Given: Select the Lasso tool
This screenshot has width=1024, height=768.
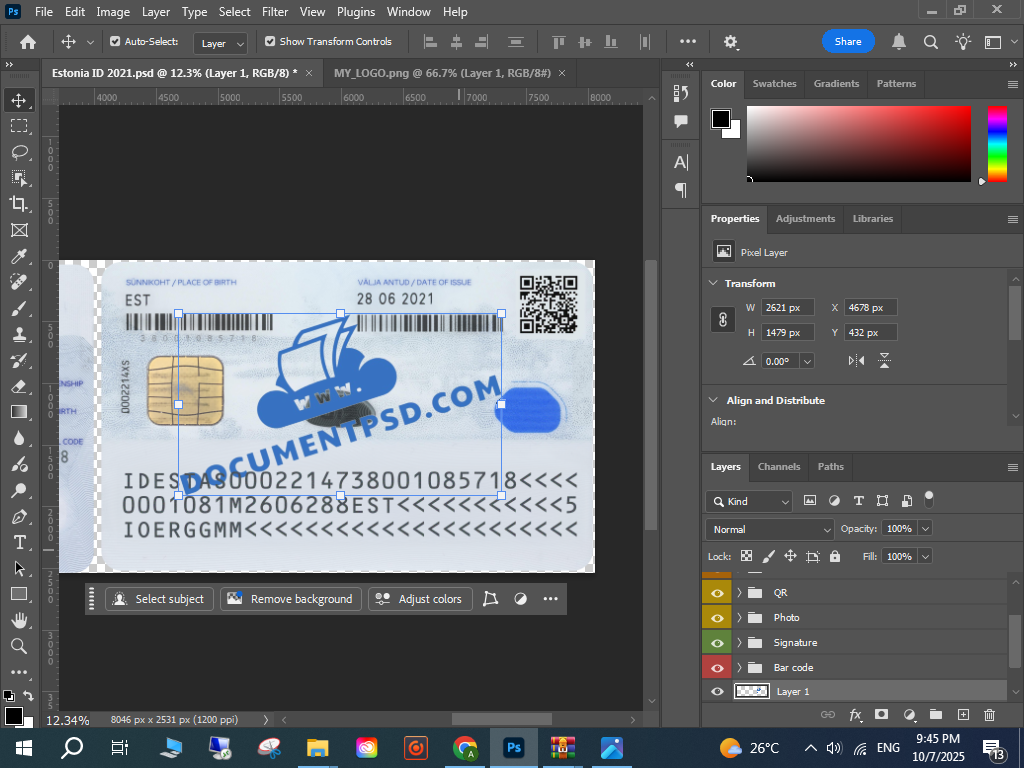Looking at the screenshot, I should click(18, 152).
